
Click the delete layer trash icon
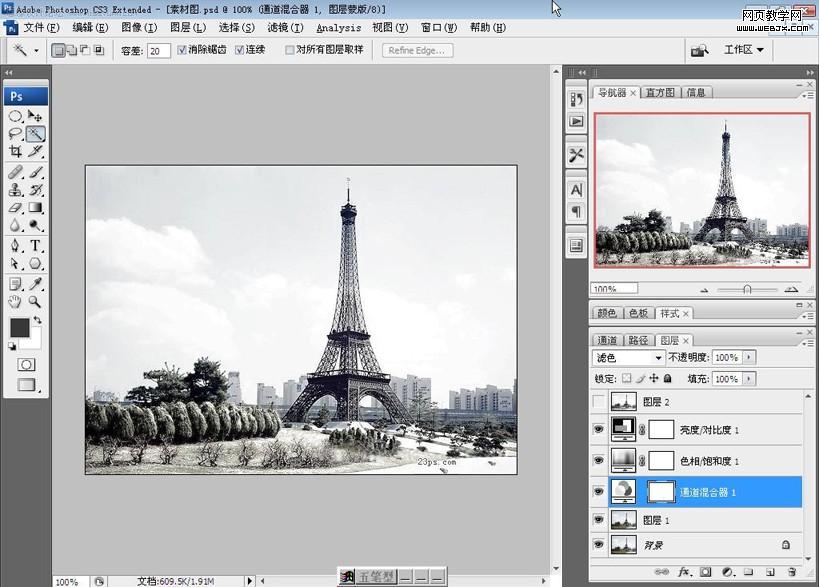tap(791, 572)
